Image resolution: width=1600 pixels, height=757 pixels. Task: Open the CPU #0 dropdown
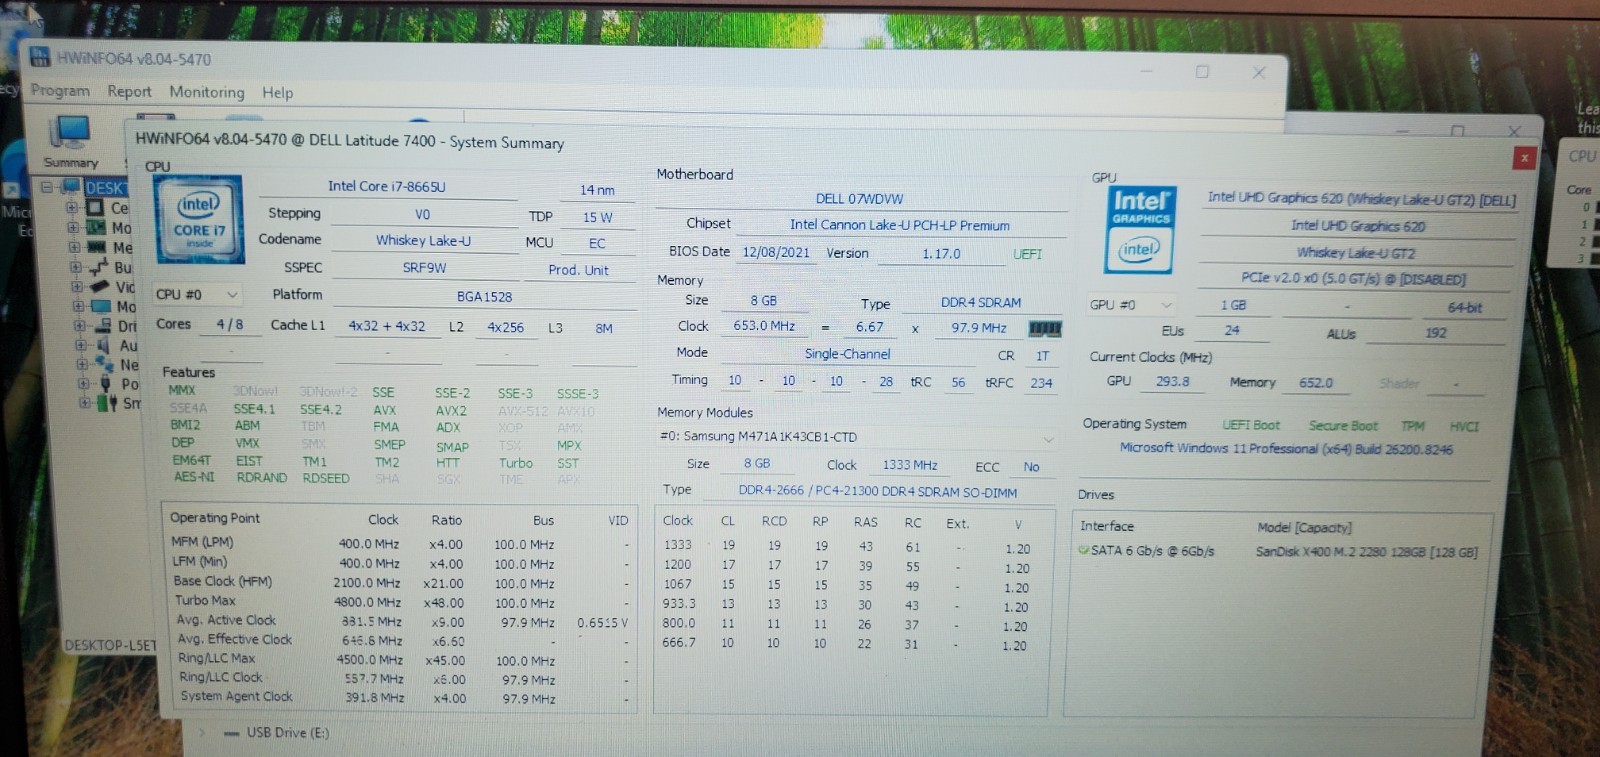click(197, 295)
